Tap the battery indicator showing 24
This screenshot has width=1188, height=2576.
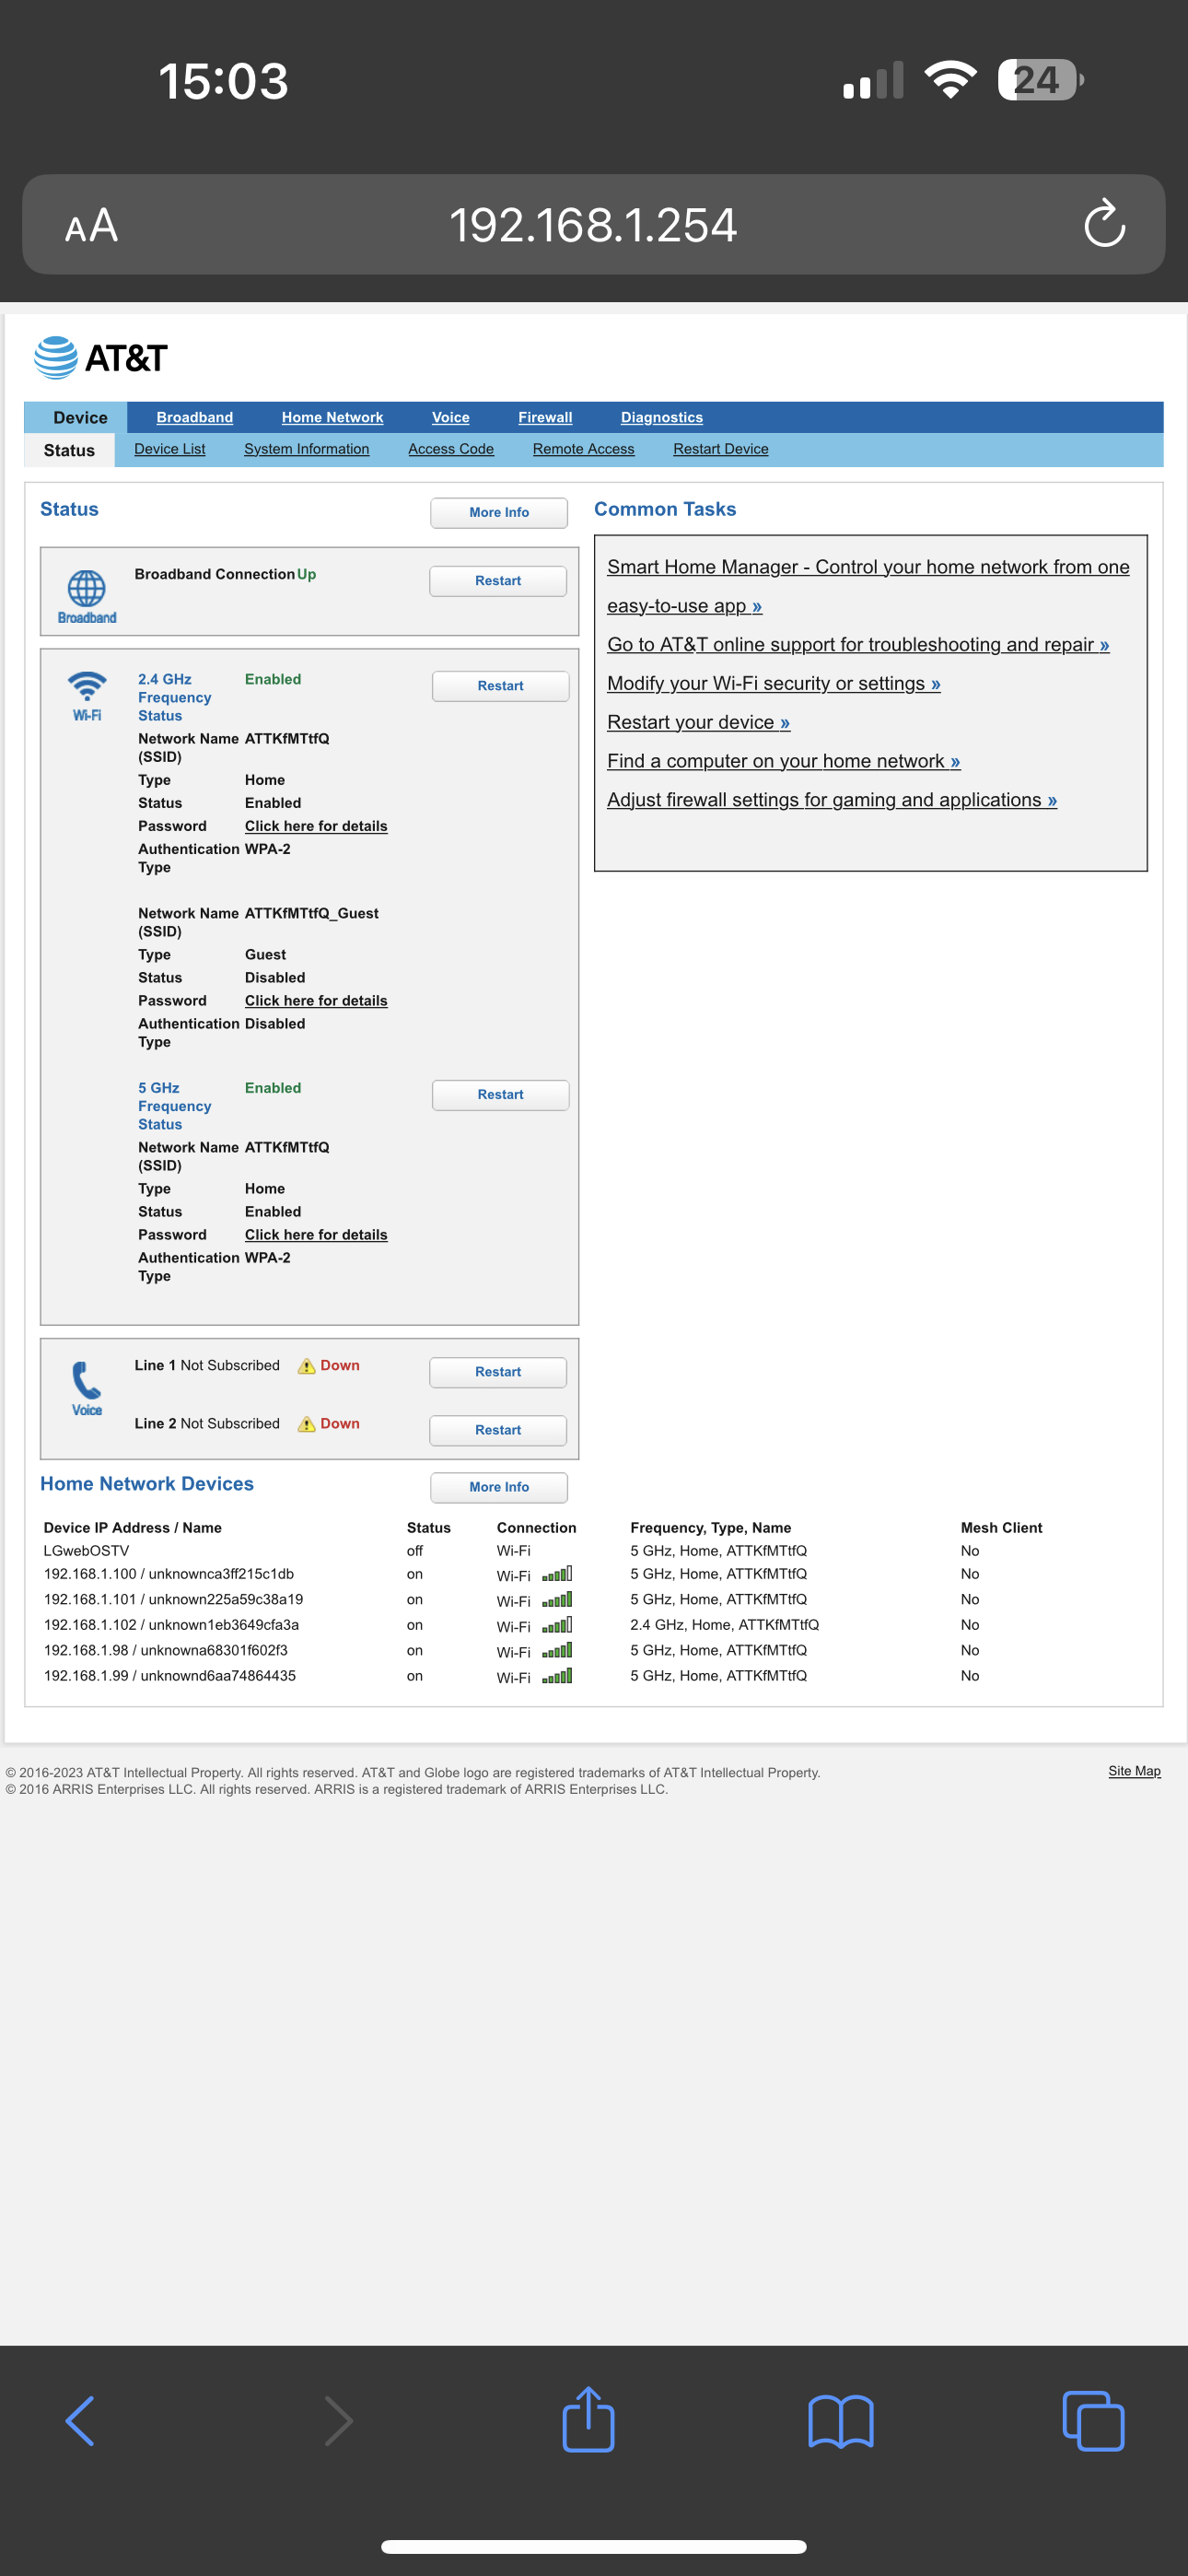pos(1041,80)
